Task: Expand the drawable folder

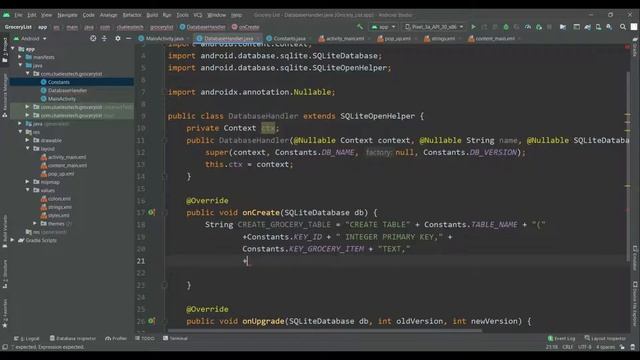Action: pyautogui.click(x=27, y=140)
